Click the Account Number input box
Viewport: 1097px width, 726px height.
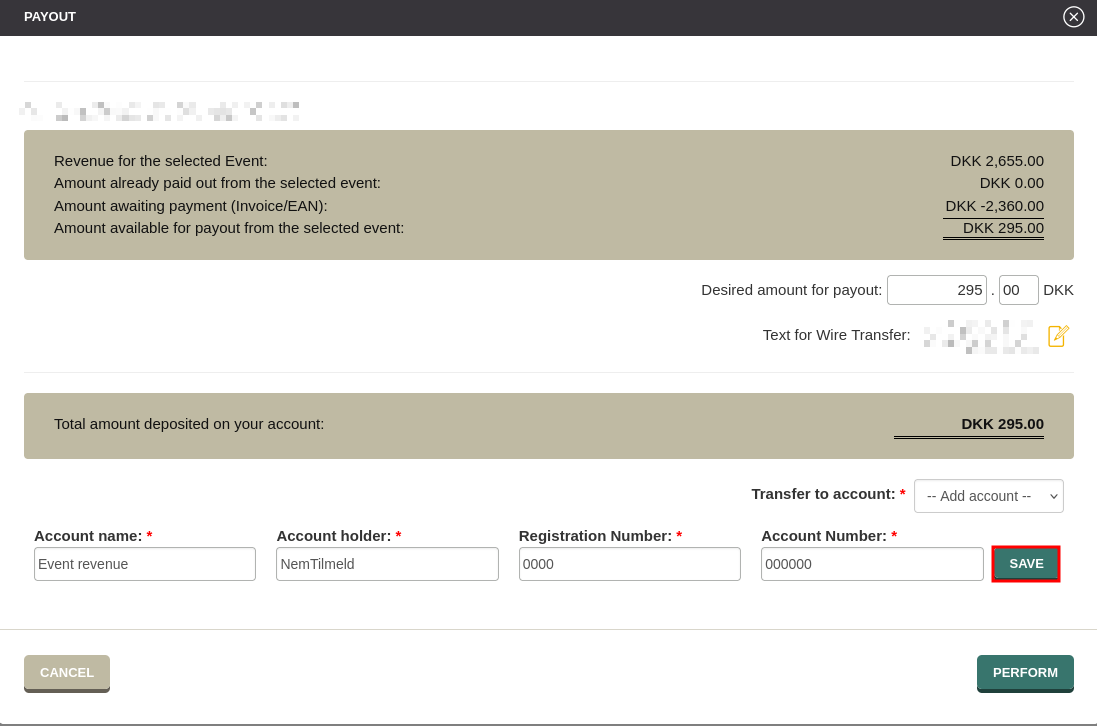pyautogui.click(x=871, y=564)
